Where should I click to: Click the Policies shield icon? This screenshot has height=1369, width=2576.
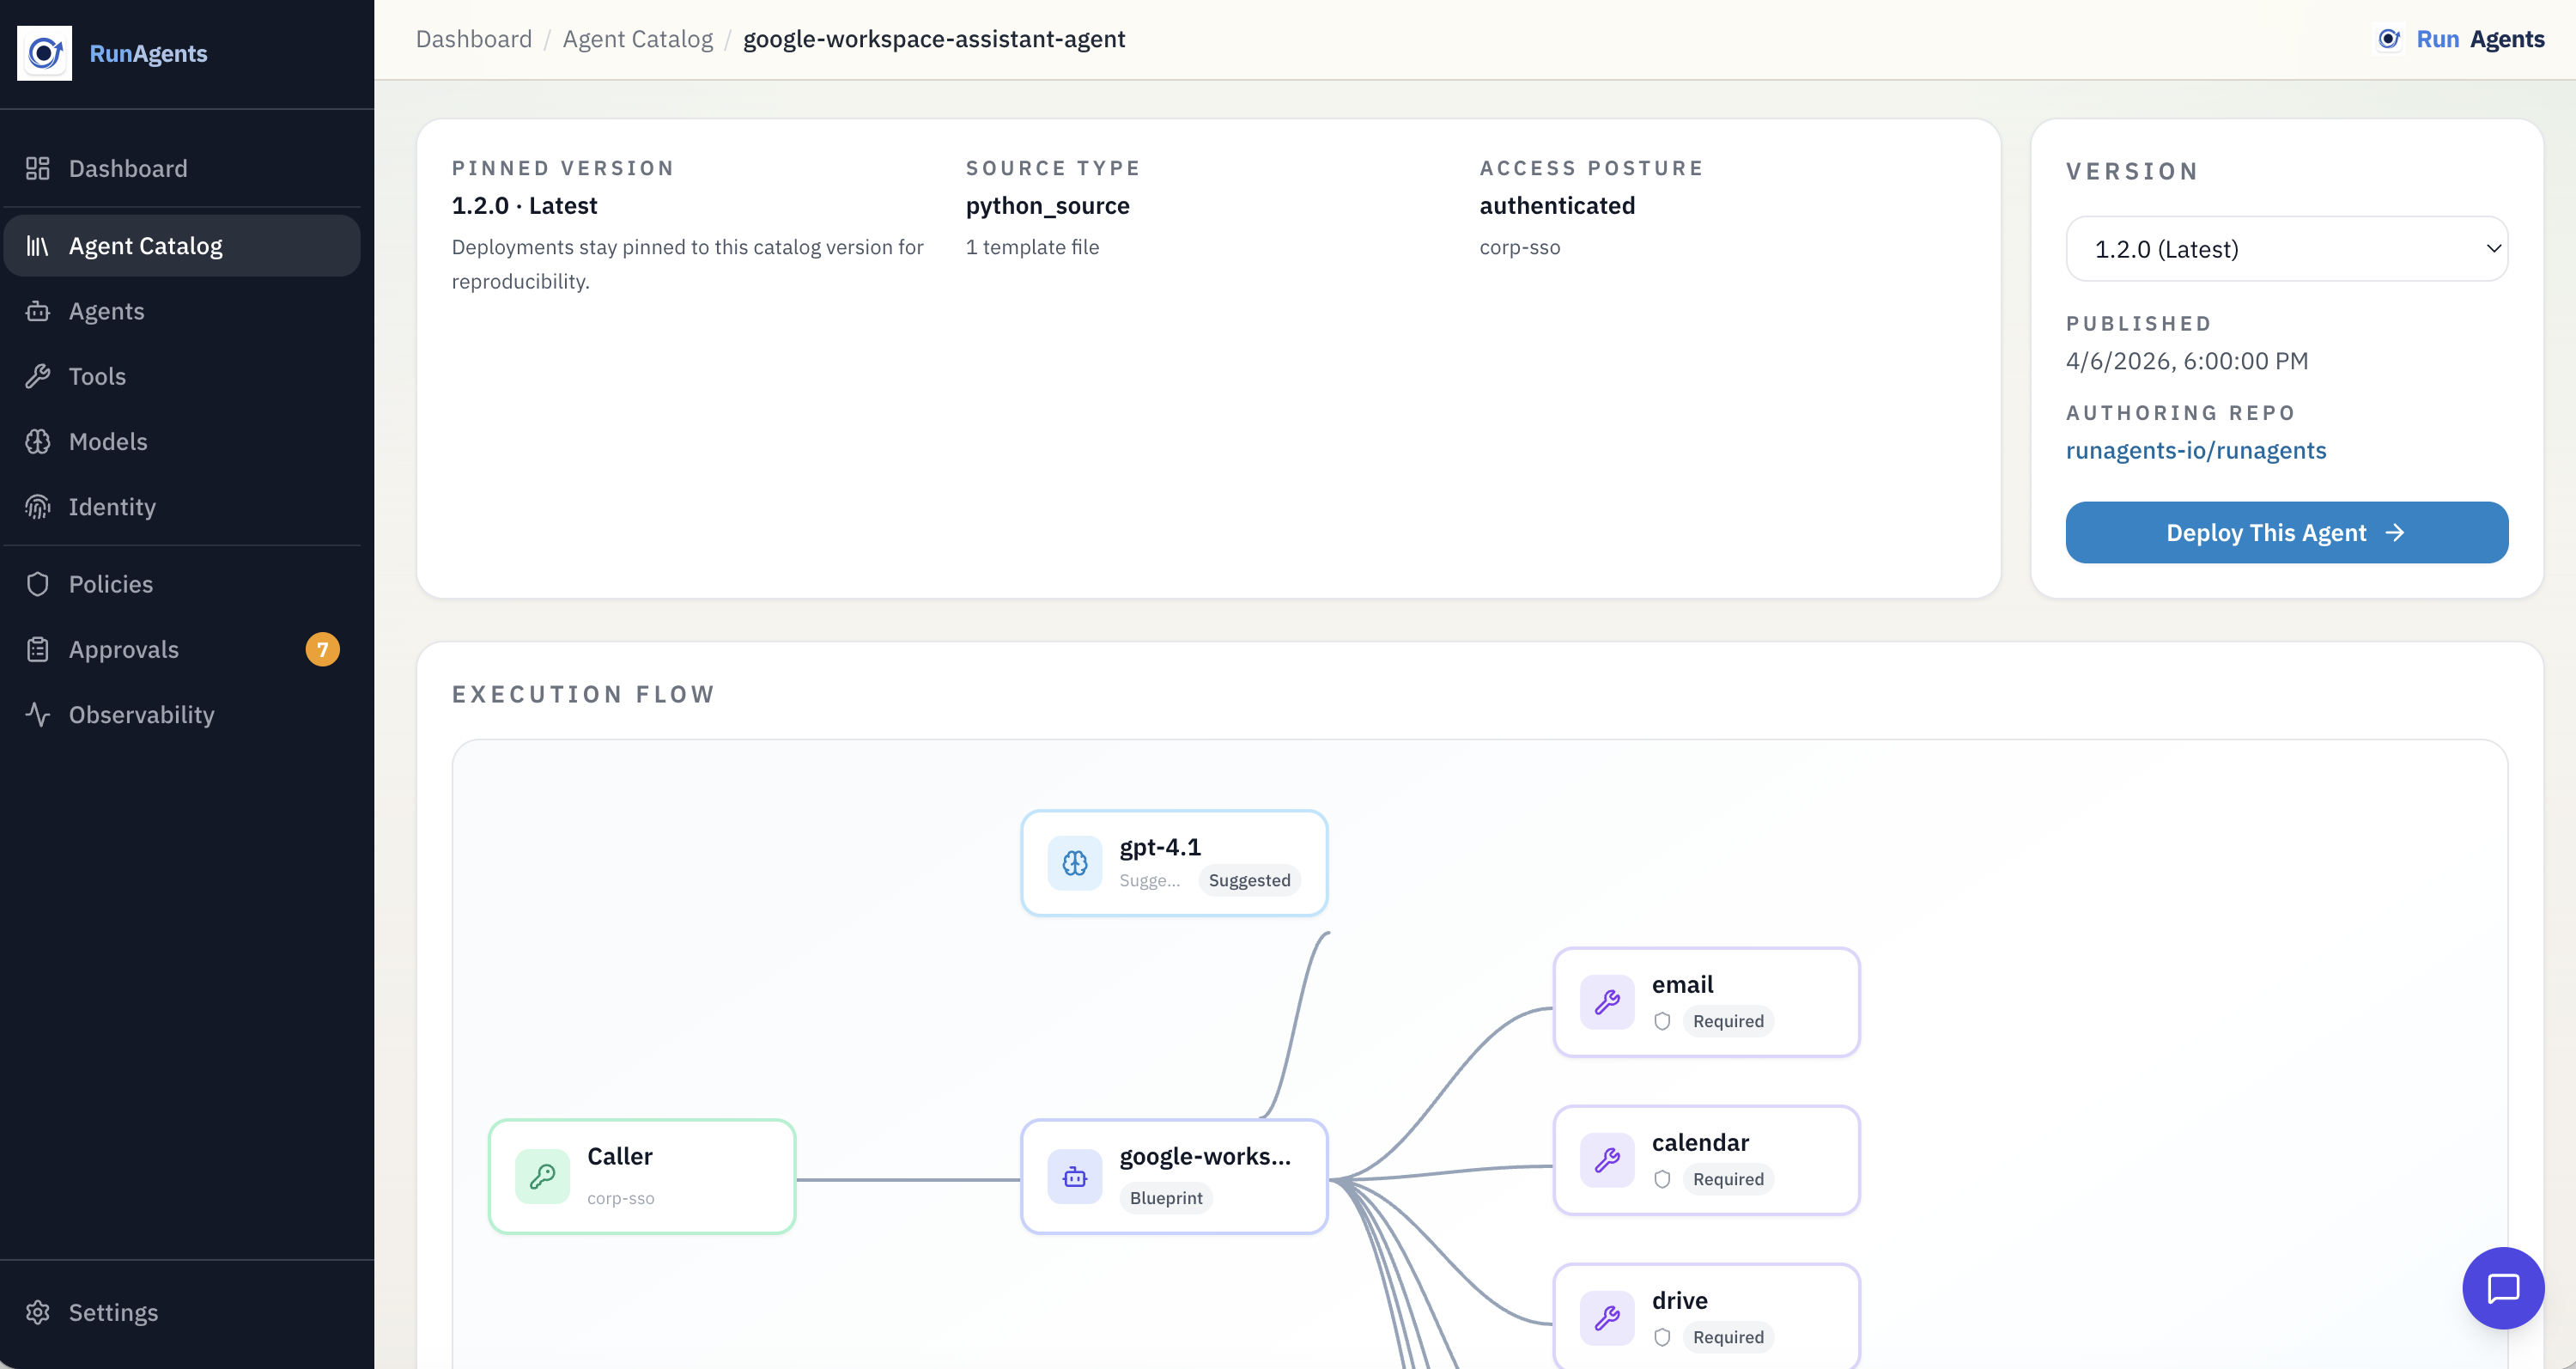(38, 583)
